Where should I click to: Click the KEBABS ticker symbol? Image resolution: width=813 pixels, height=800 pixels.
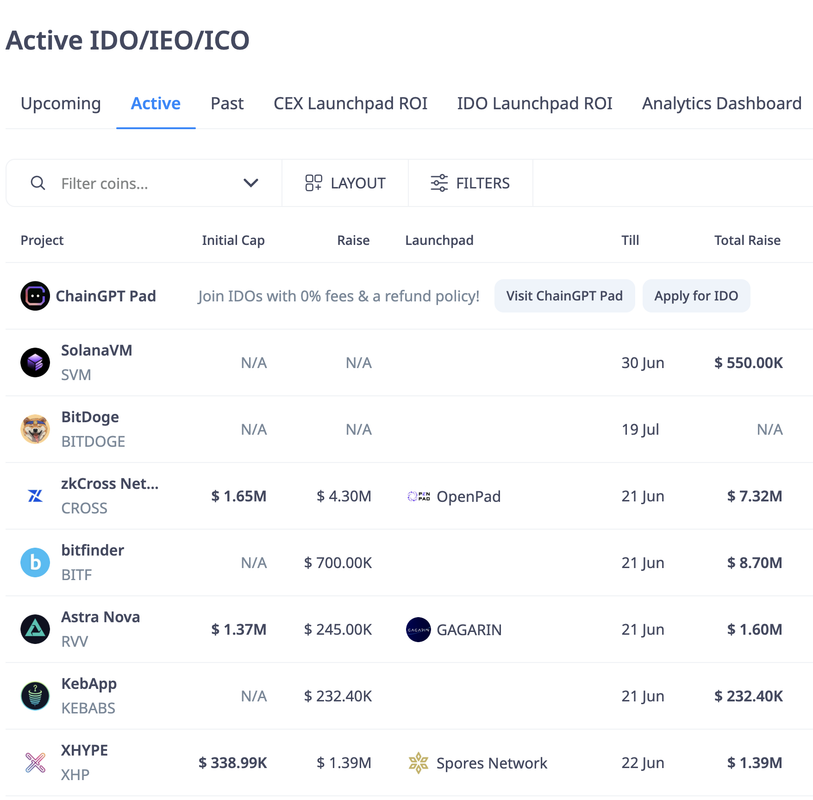click(88, 708)
